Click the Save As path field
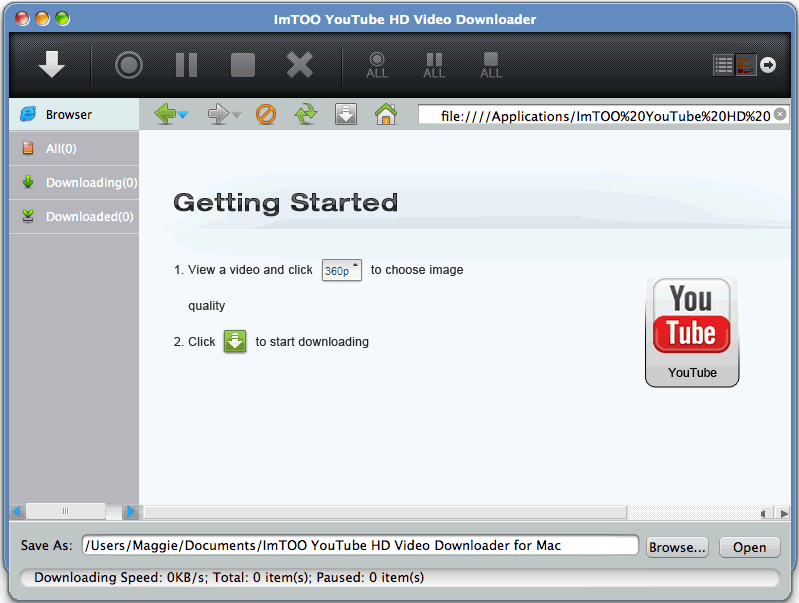 (x=360, y=545)
